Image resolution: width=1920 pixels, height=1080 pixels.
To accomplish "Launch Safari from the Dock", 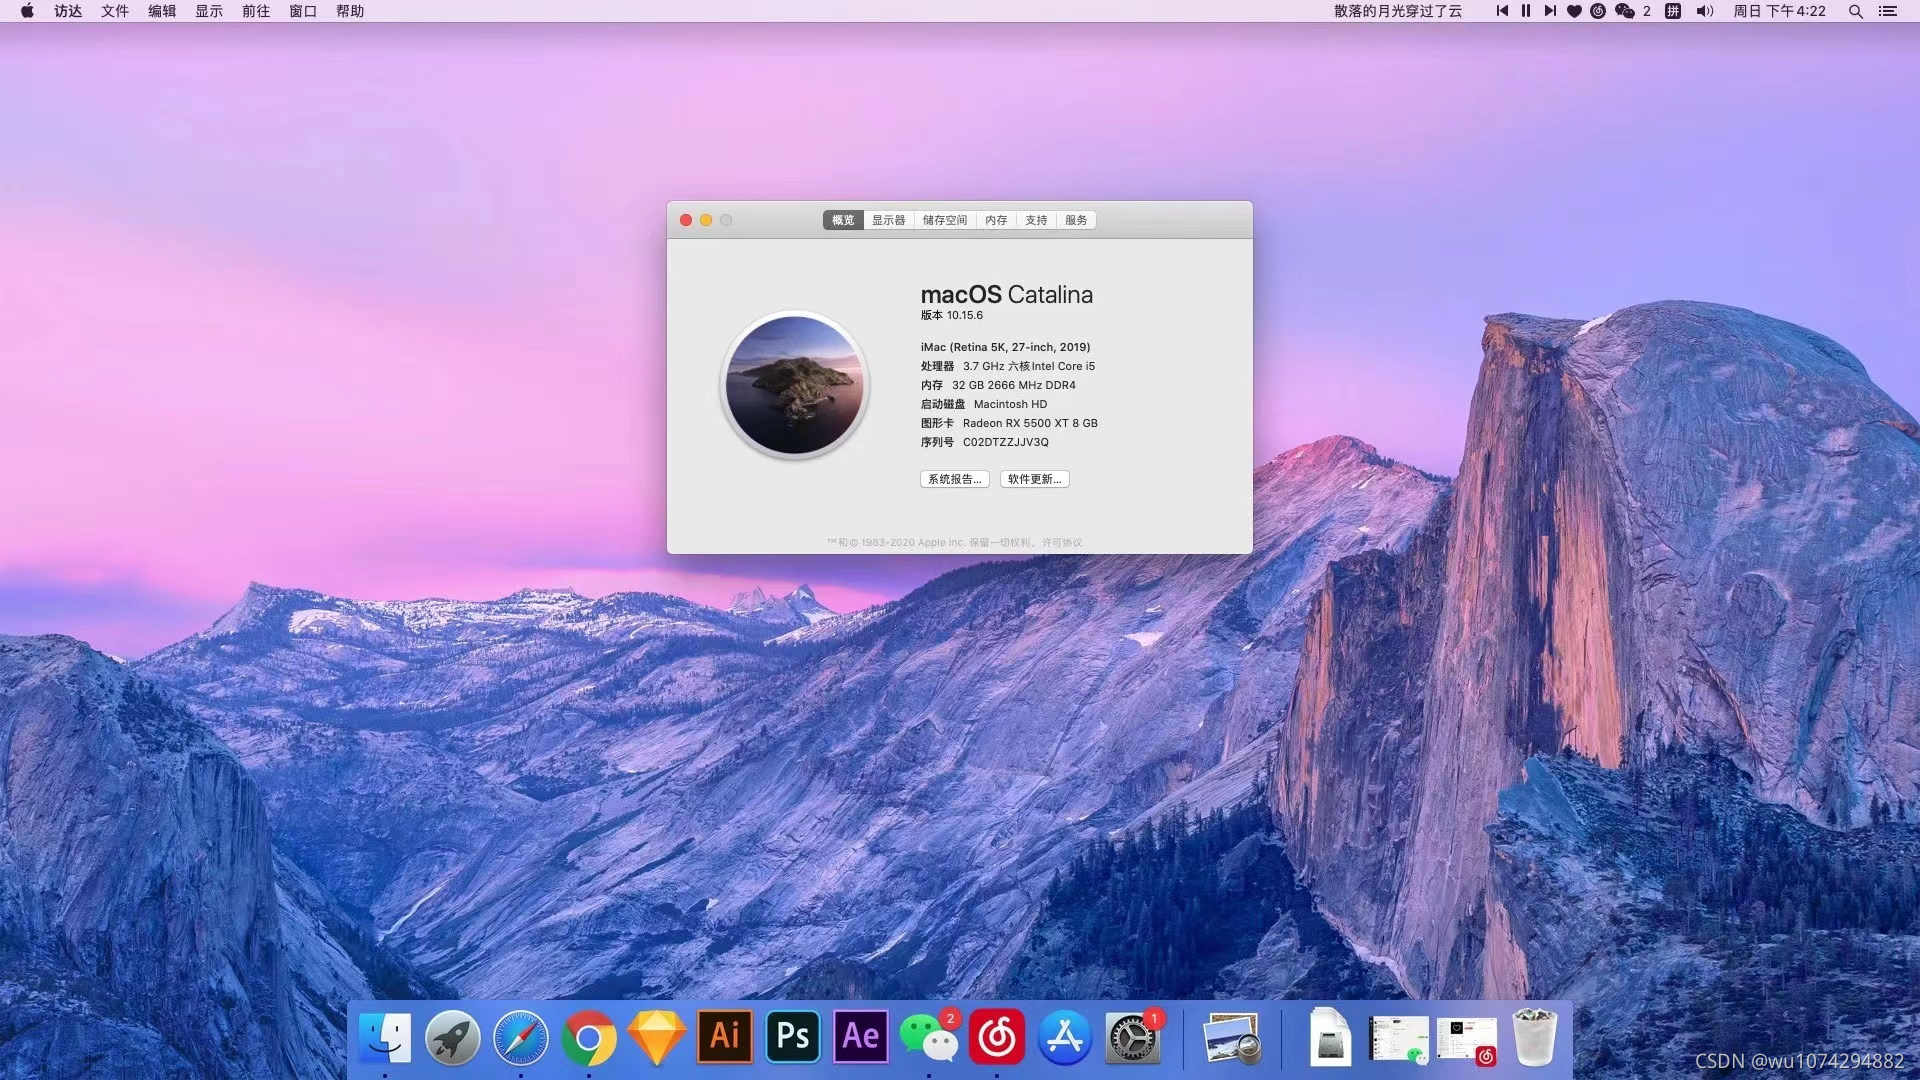I will point(521,1037).
